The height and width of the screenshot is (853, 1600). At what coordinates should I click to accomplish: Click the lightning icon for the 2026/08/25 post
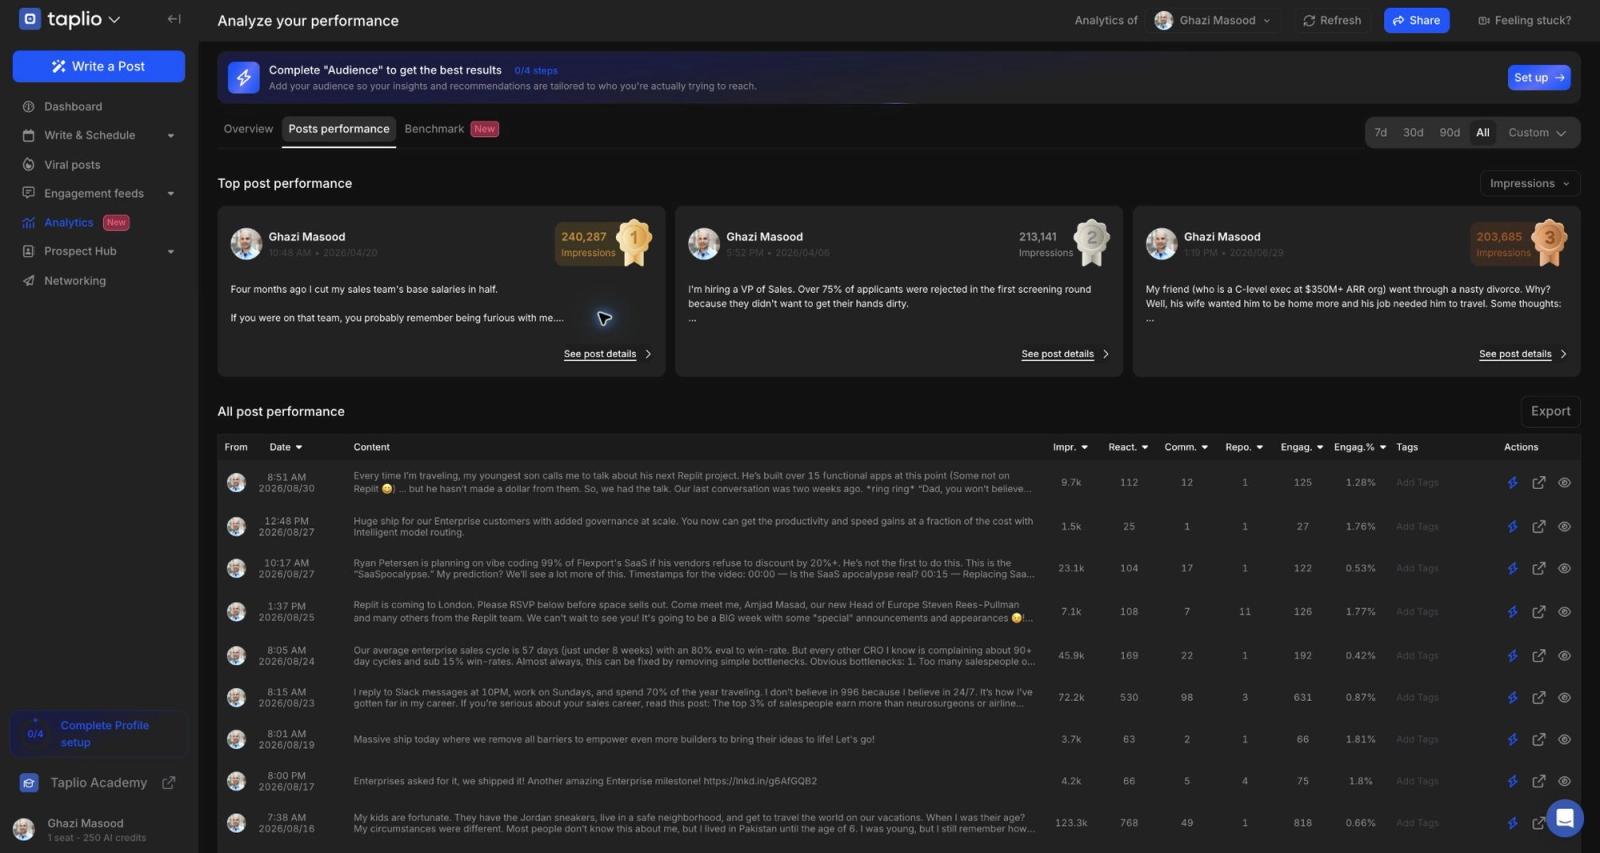point(1512,612)
